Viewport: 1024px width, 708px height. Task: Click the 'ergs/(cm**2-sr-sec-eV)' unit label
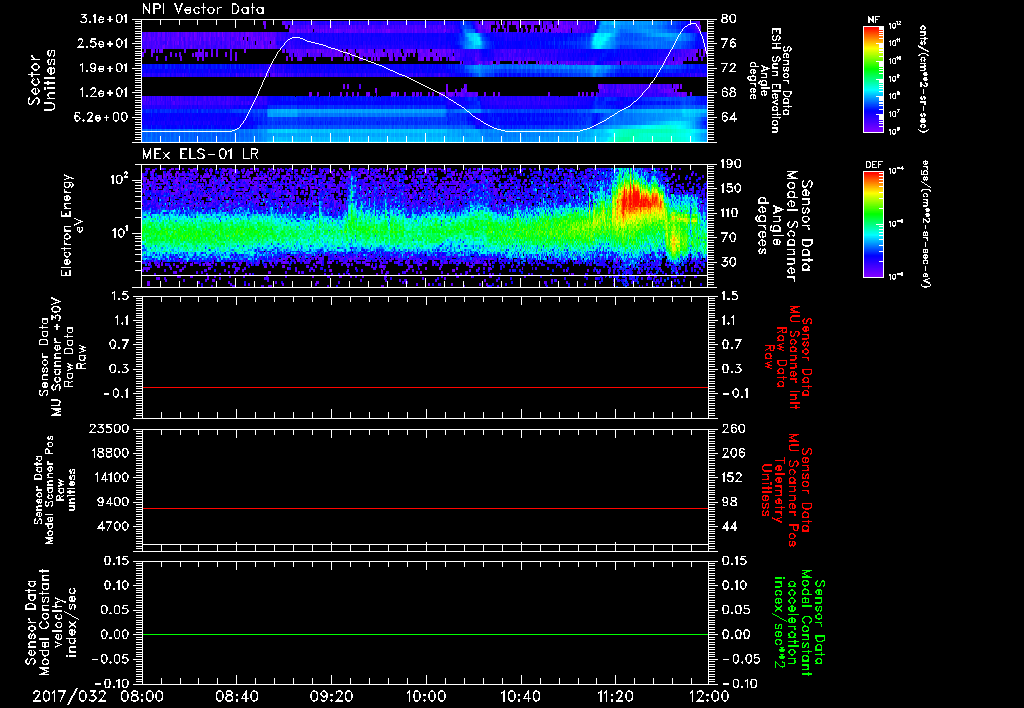(x=925, y=224)
